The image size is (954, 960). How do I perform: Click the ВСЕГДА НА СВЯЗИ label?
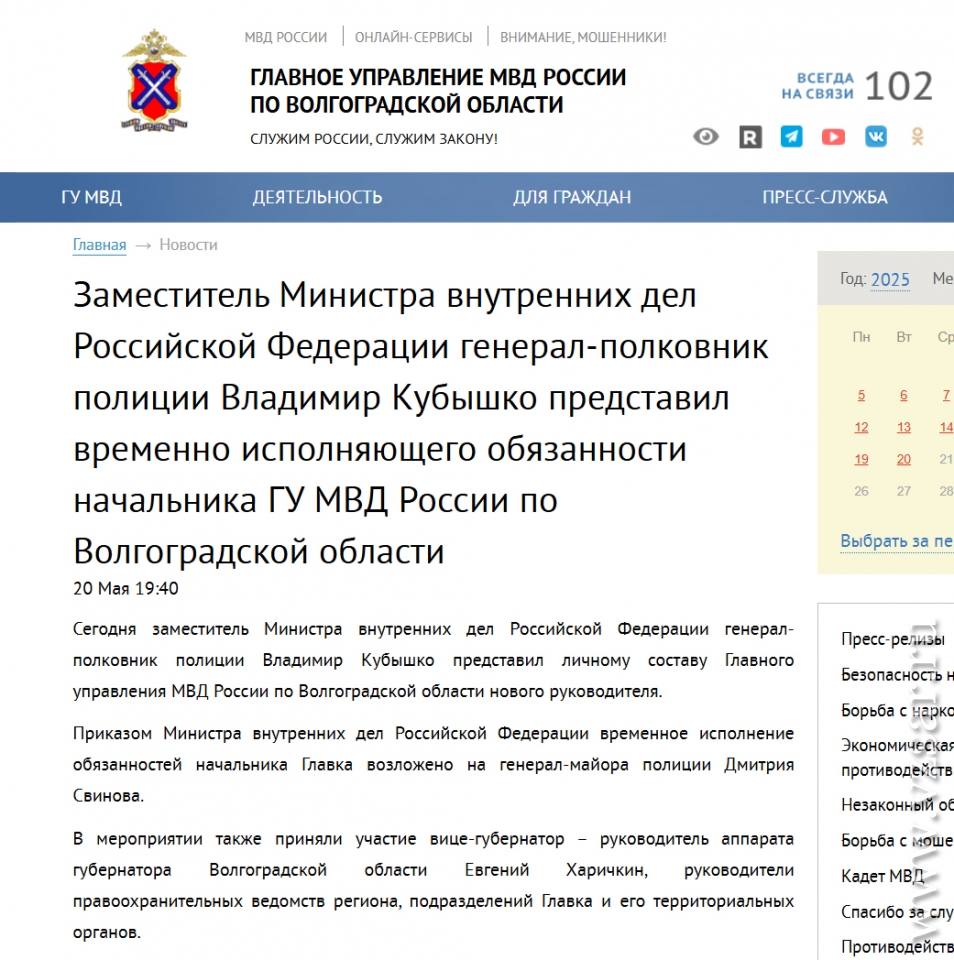tap(817, 86)
